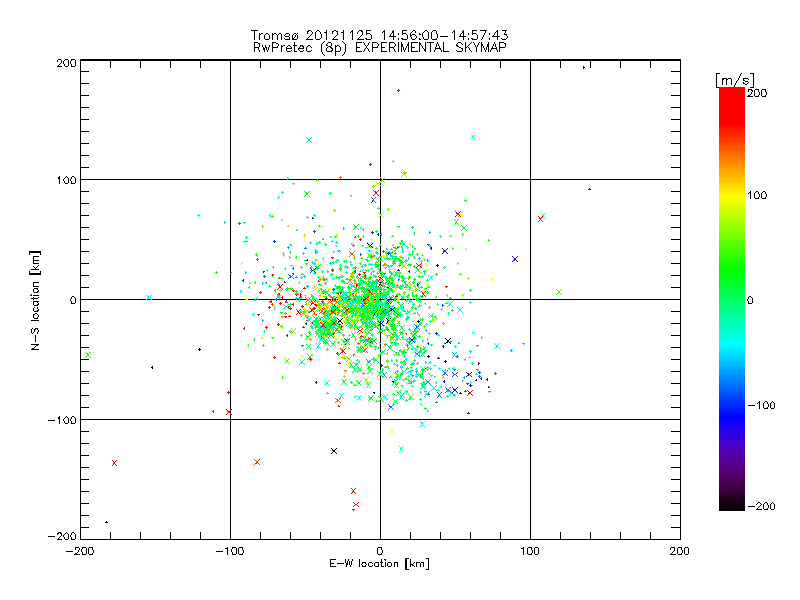
Task: Click the y-axis tick label '200'
Action: pos(67,63)
